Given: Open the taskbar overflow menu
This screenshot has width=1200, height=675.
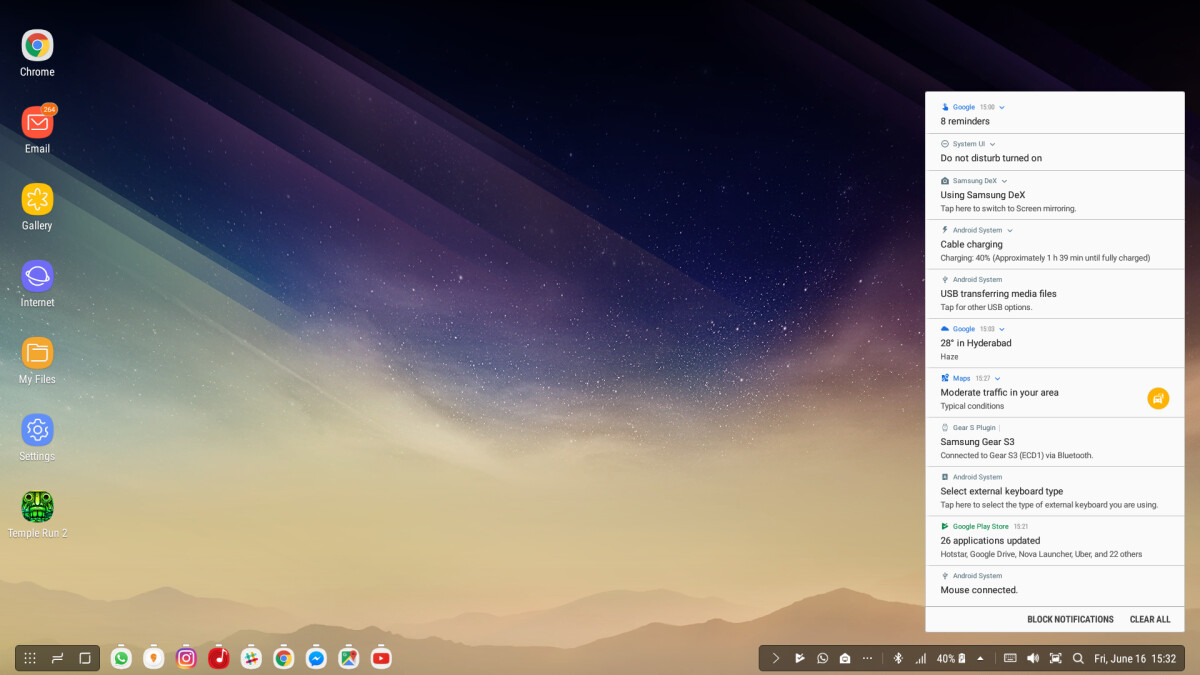Looking at the screenshot, I should click(868, 658).
